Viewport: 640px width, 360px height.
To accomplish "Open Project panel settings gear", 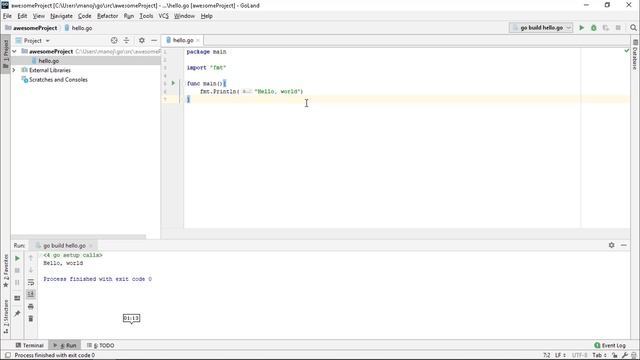I will tap(142, 40).
